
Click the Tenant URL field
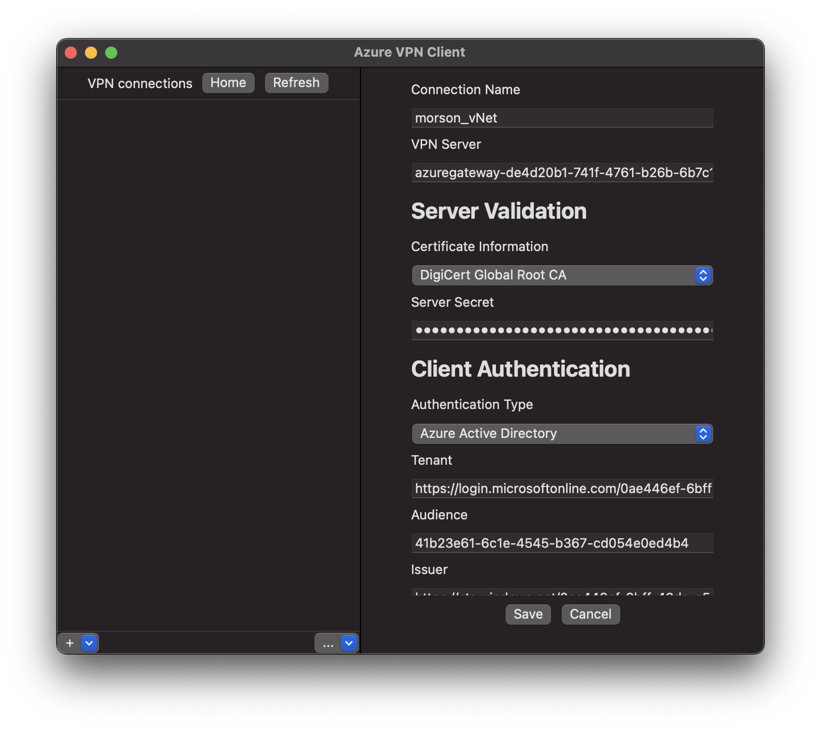(x=561, y=489)
